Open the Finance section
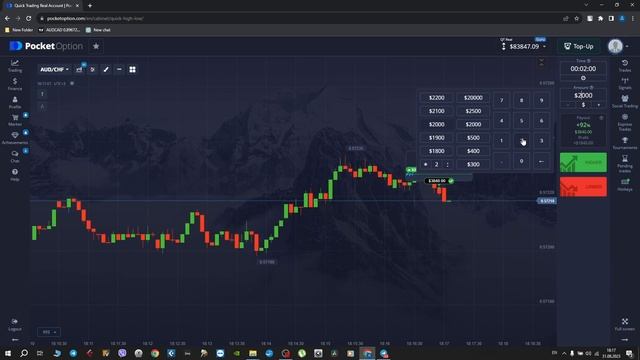The width and height of the screenshot is (640, 360). point(15,84)
